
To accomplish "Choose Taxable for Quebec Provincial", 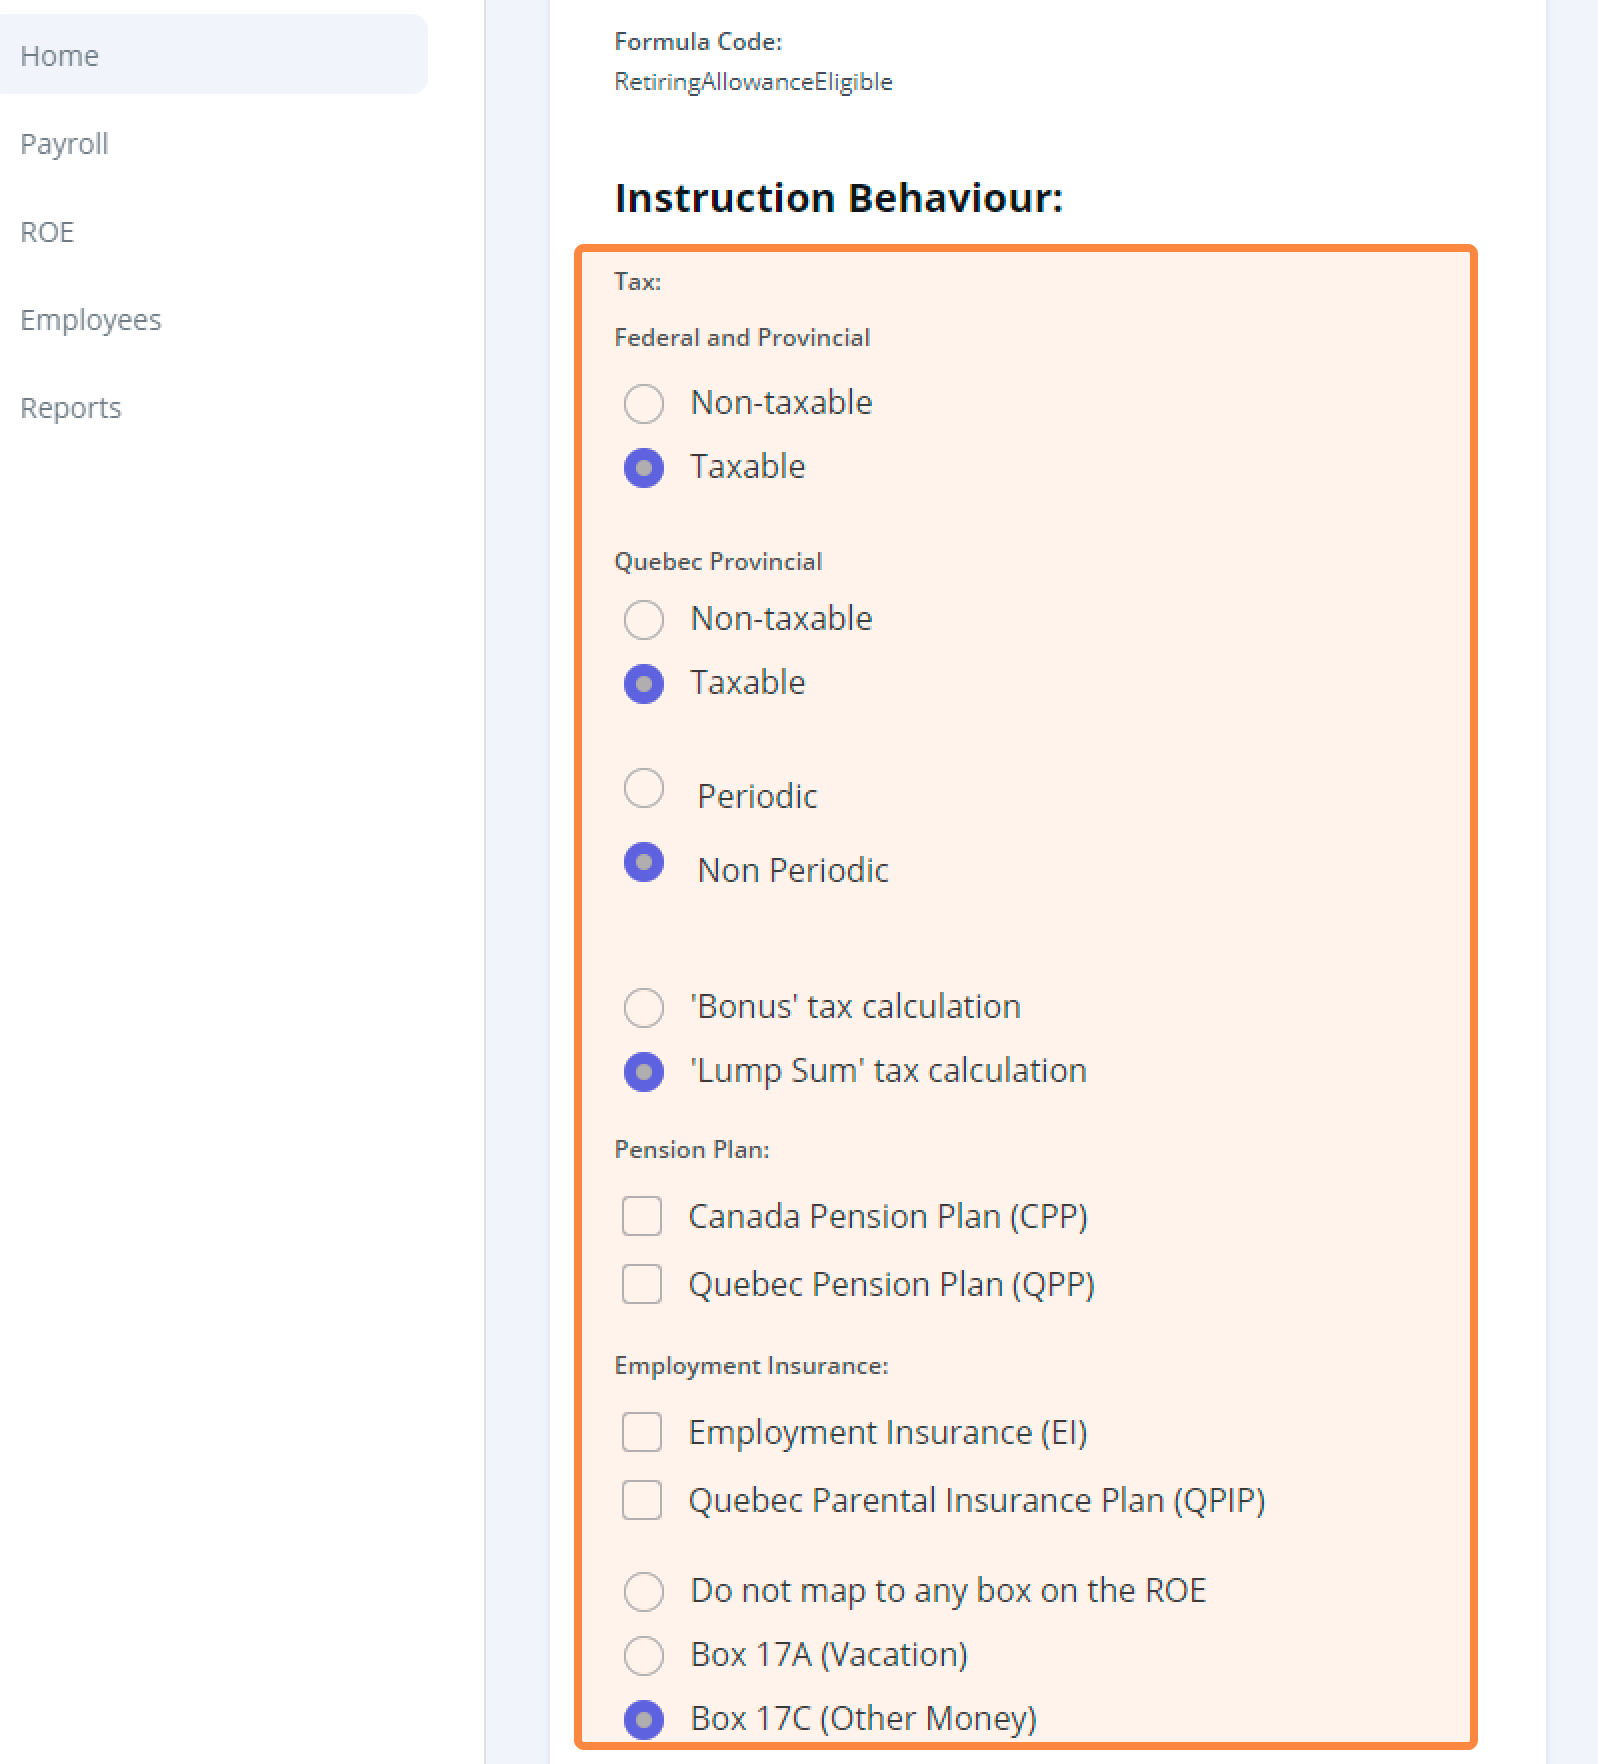I will (x=643, y=684).
